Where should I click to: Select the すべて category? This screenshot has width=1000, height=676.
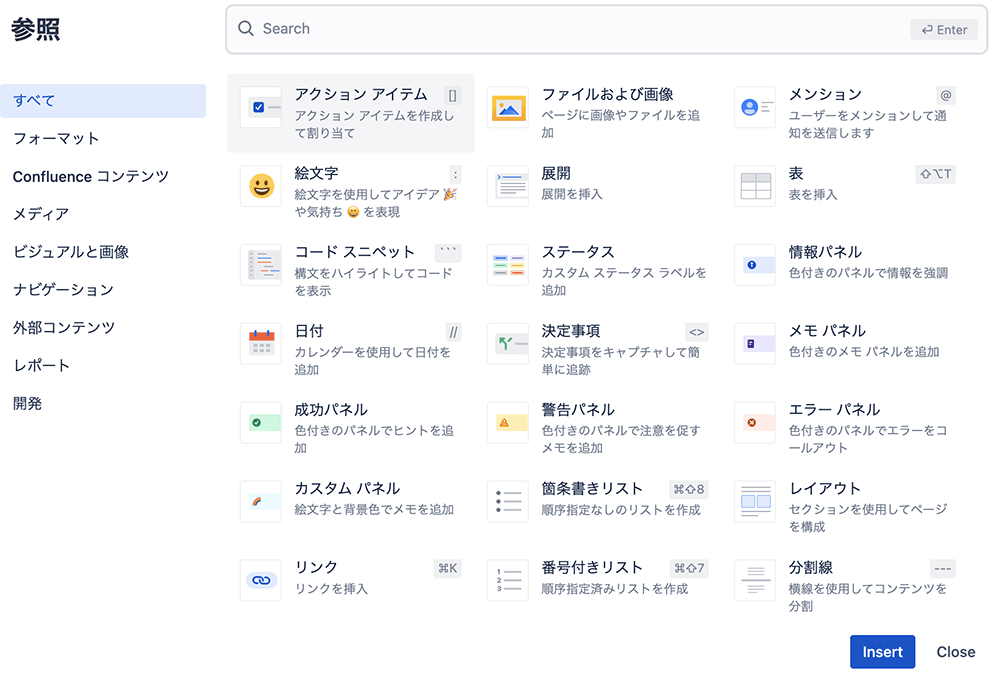tap(103, 101)
